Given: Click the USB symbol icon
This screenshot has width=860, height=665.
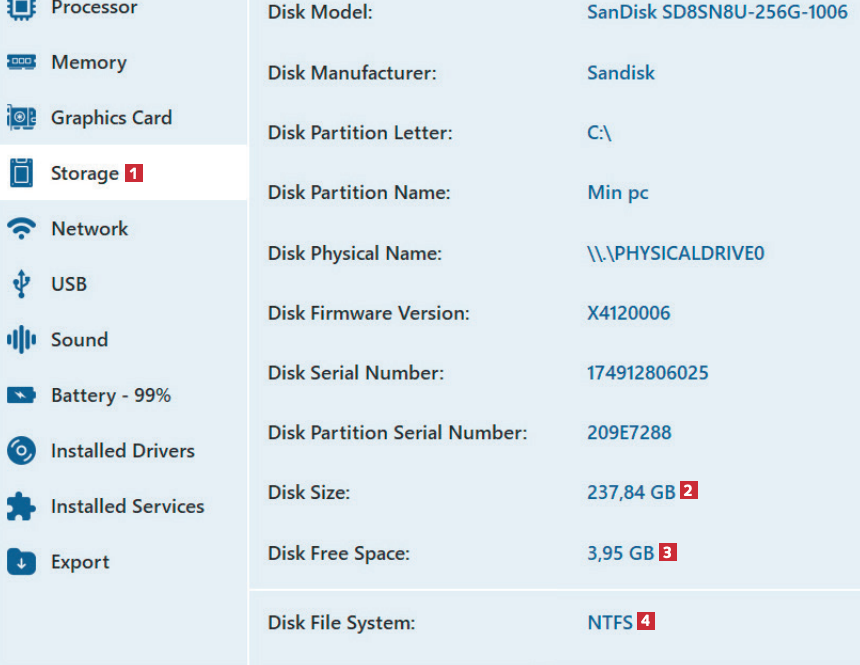Looking at the screenshot, I should tap(21, 284).
